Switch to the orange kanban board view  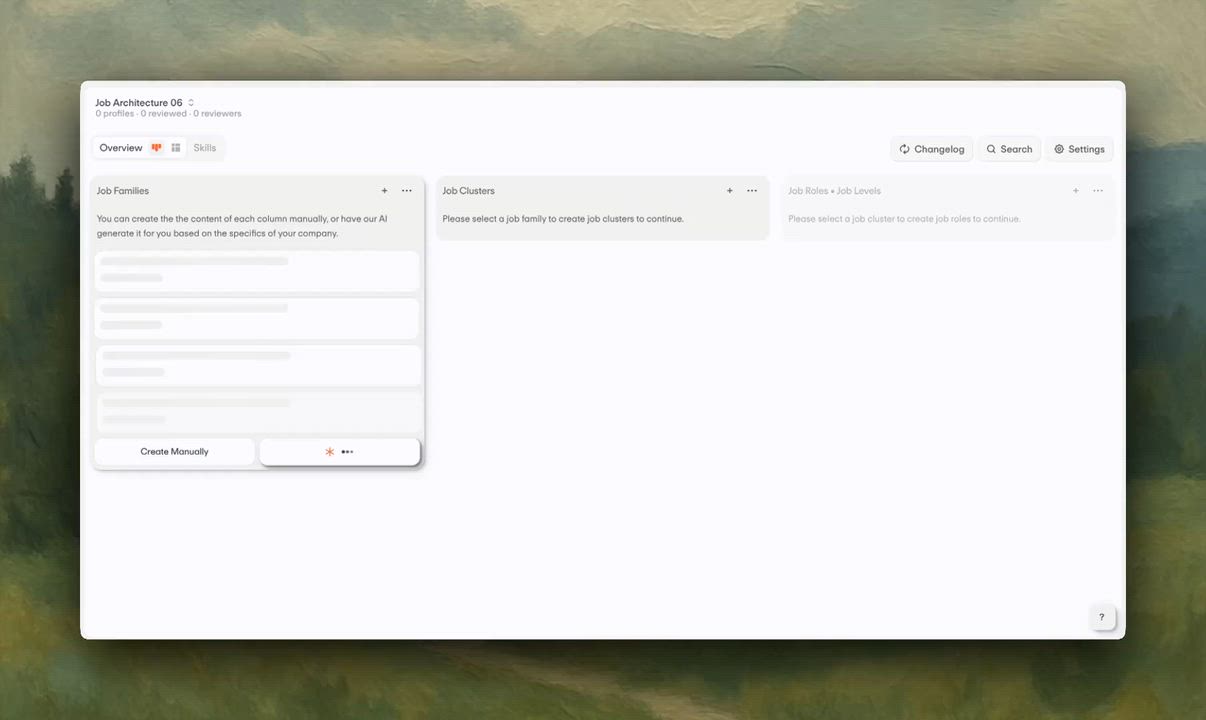[x=156, y=148]
